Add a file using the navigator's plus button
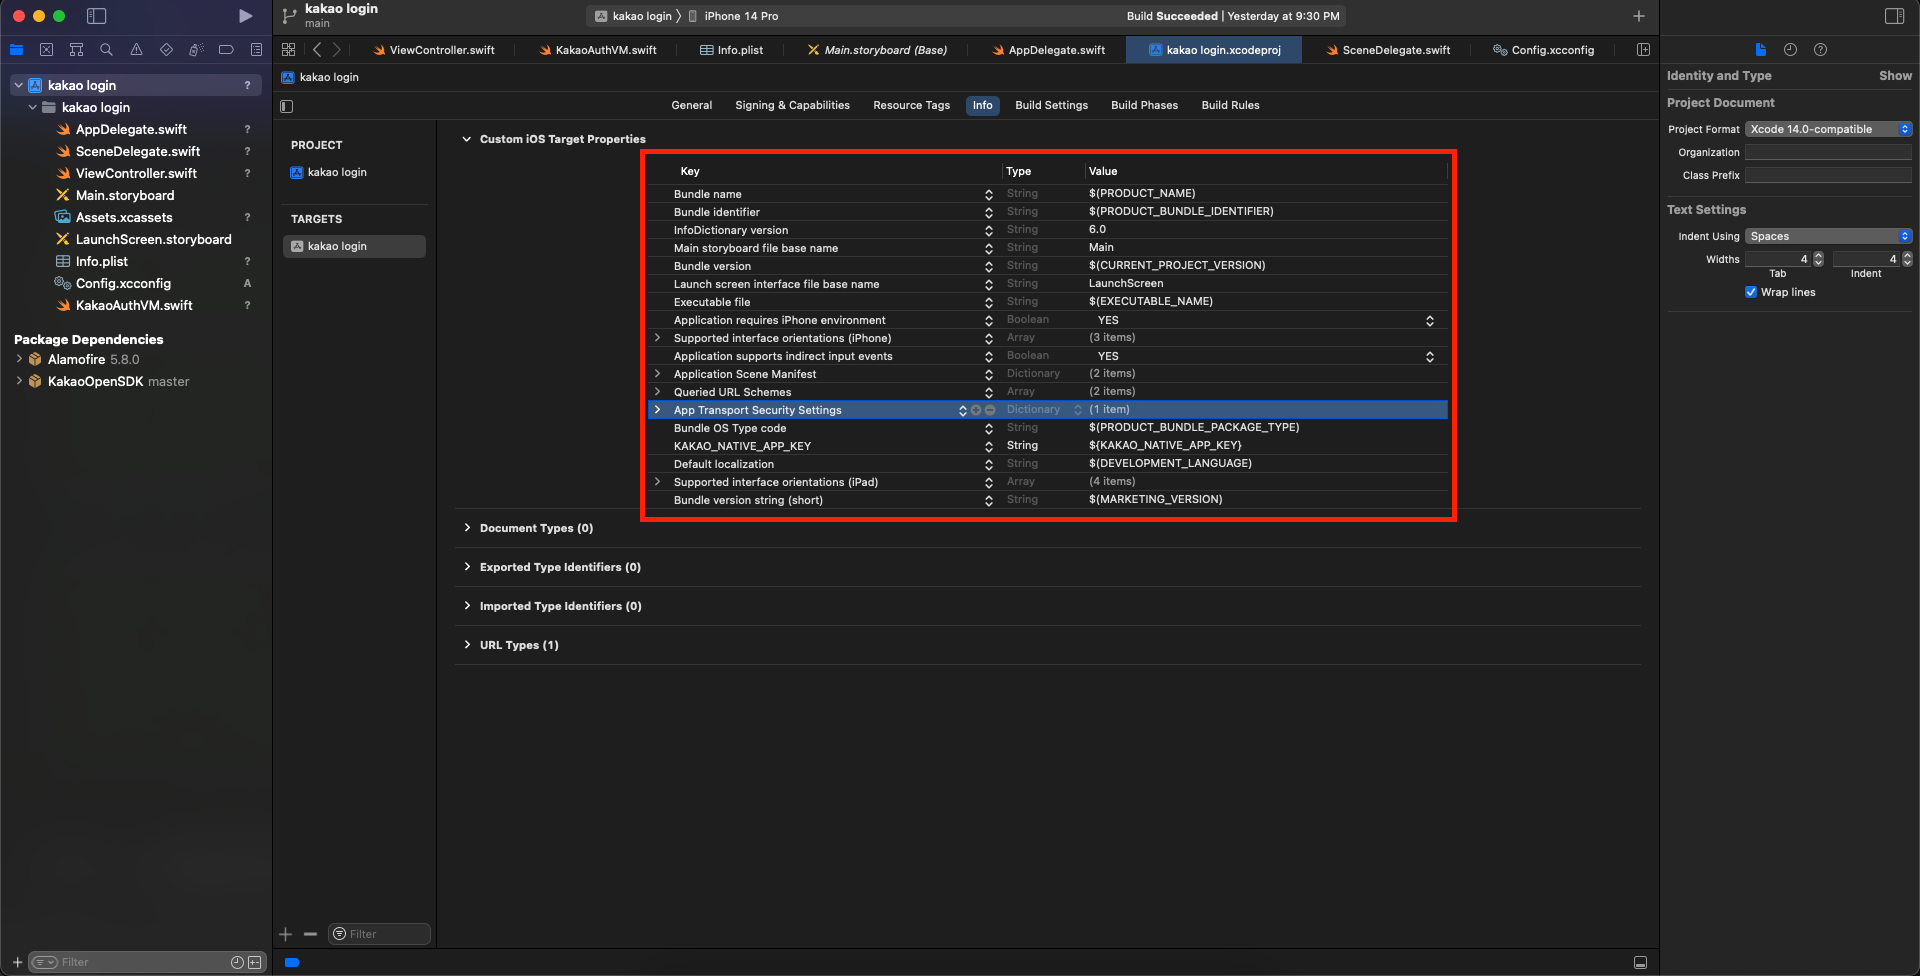 coord(17,962)
